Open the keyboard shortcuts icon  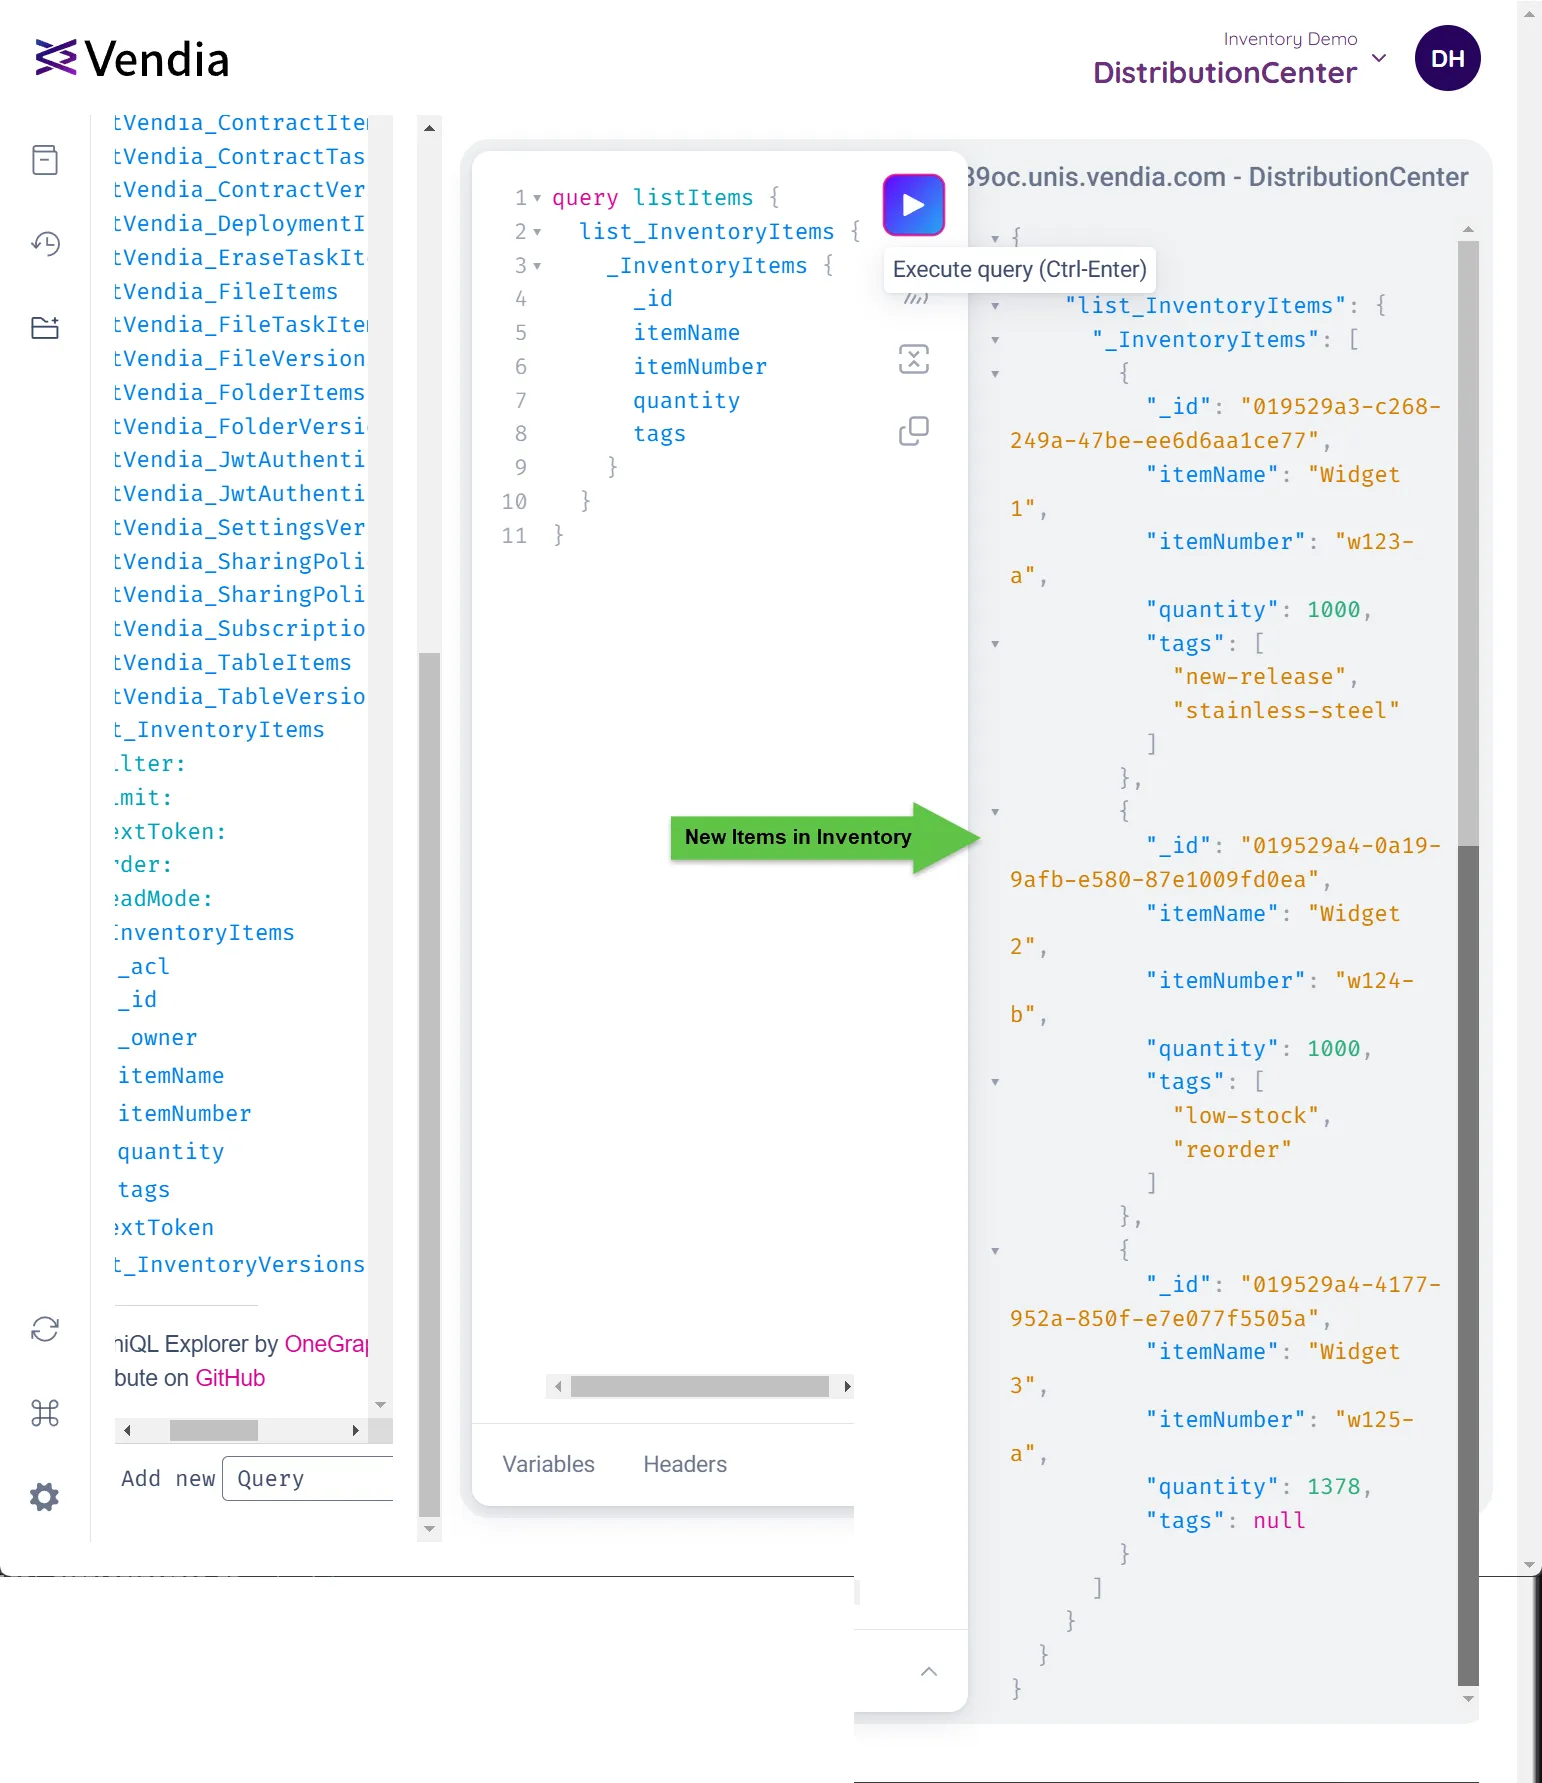coord(45,1413)
